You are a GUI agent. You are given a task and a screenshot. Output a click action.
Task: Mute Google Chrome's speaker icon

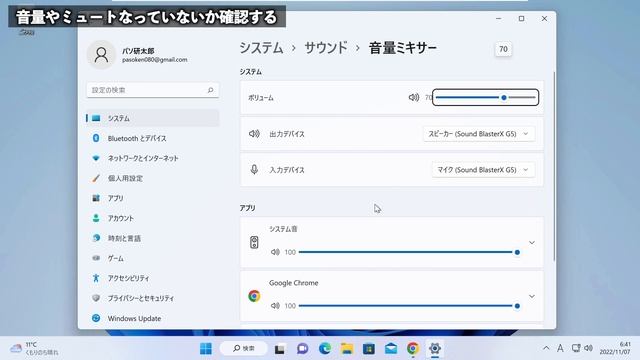(x=275, y=306)
